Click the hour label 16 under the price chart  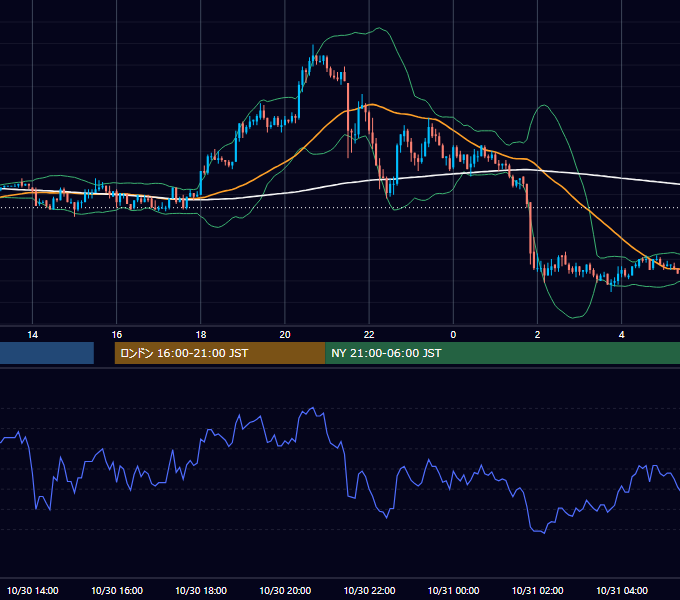coord(117,335)
